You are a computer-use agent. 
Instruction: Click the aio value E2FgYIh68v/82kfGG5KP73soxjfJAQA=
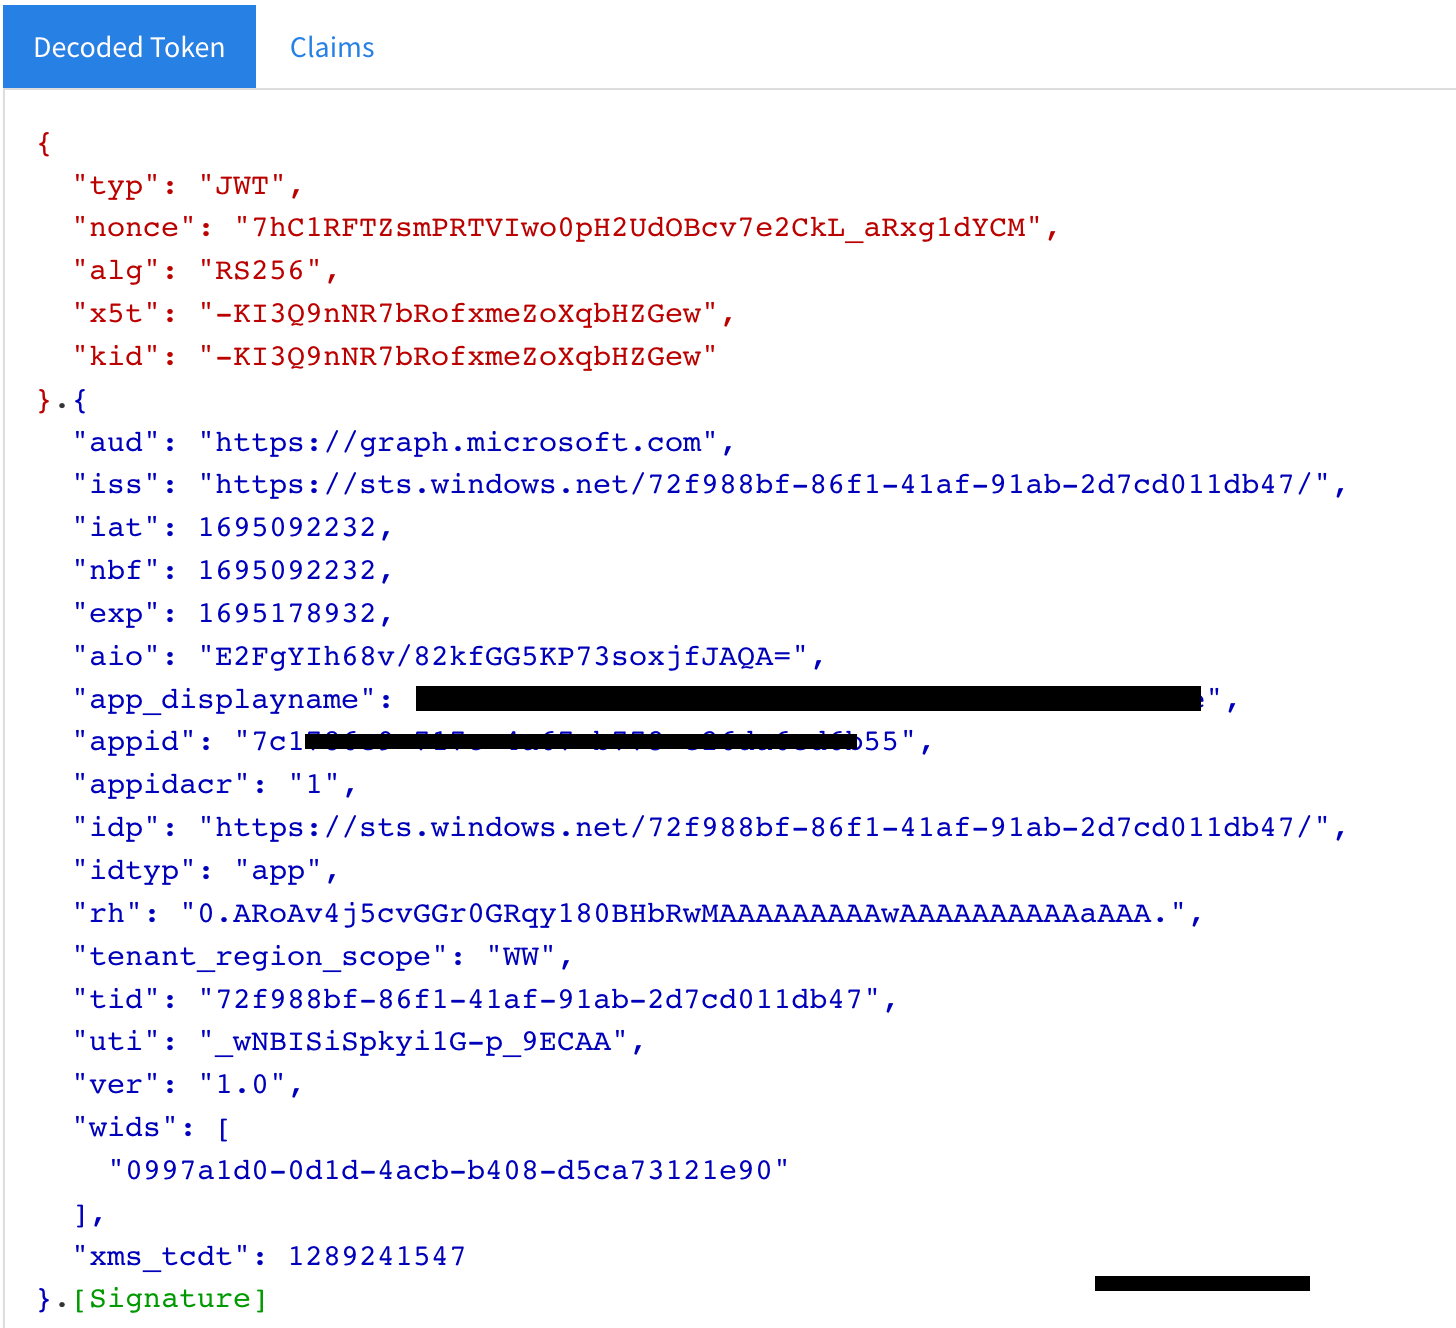point(504,656)
